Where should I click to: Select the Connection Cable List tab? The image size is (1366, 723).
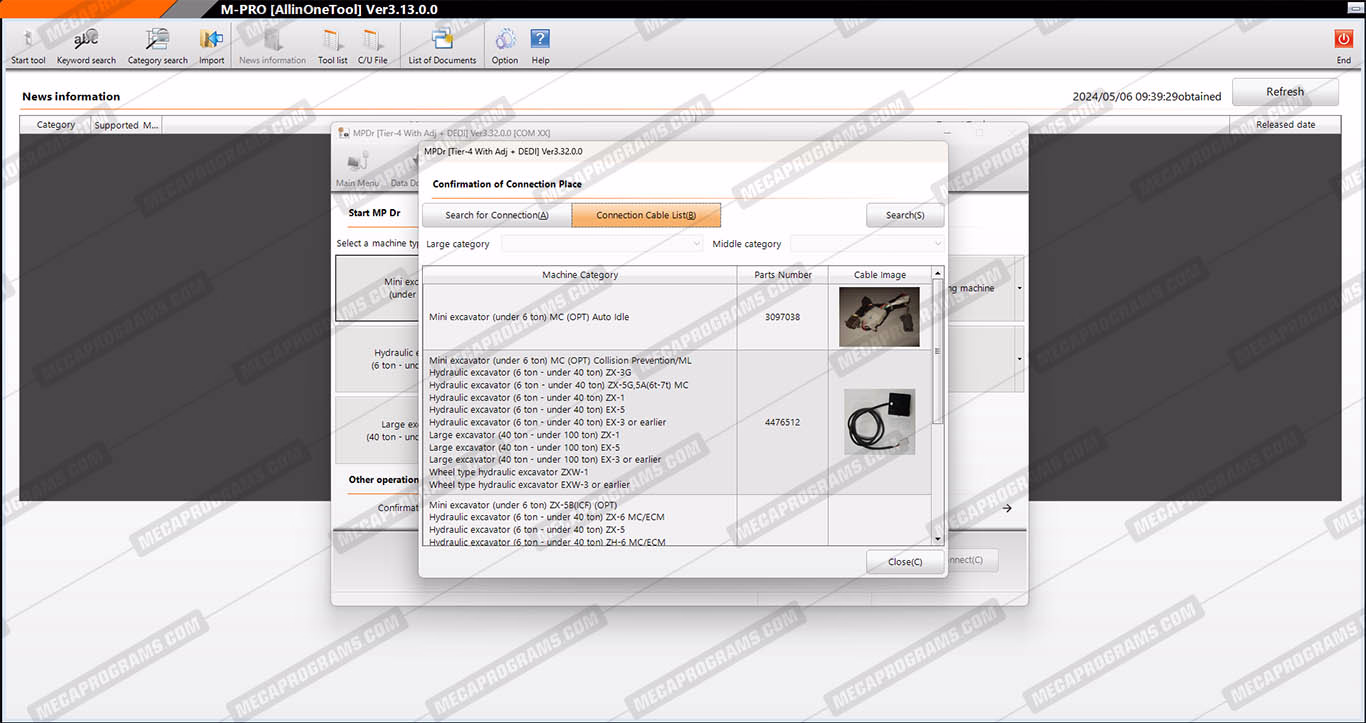646,215
